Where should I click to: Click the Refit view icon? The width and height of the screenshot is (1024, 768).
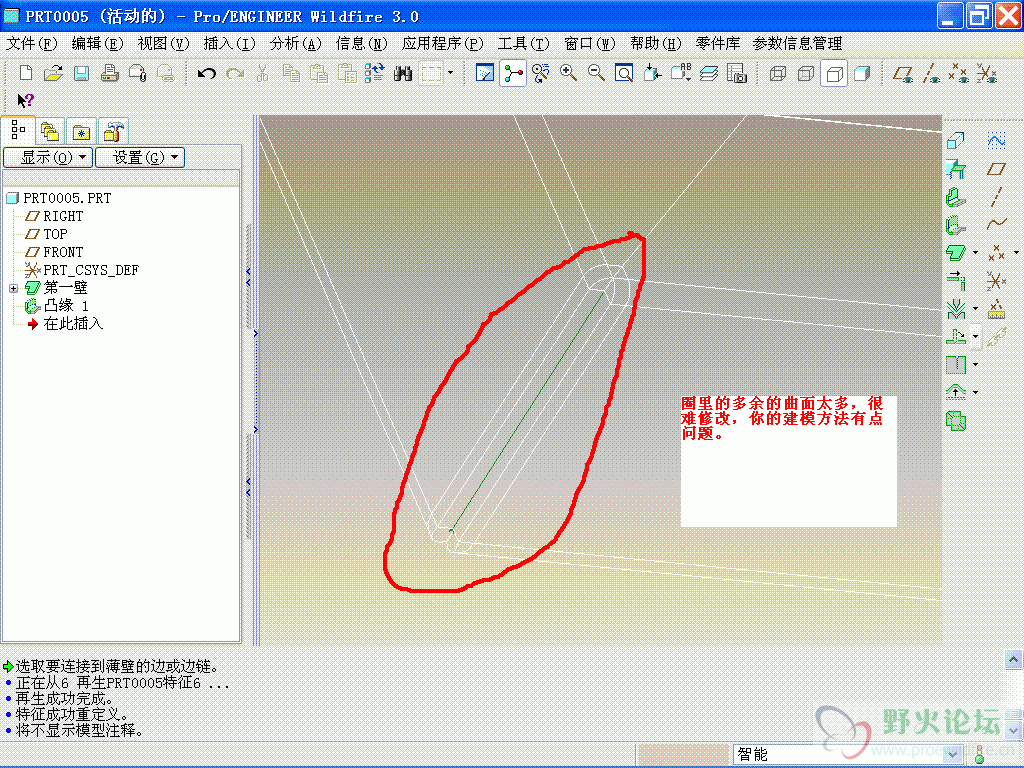pyautogui.click(x=624, y=73)
